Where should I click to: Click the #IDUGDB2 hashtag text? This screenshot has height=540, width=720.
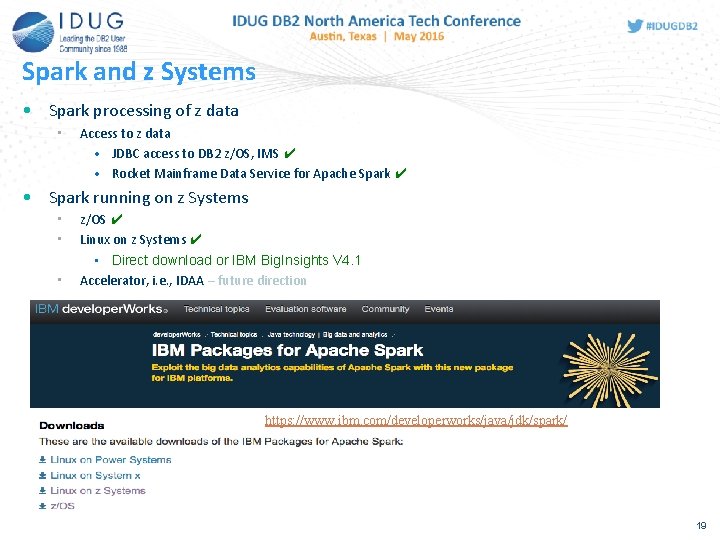[x=672, y=26]
